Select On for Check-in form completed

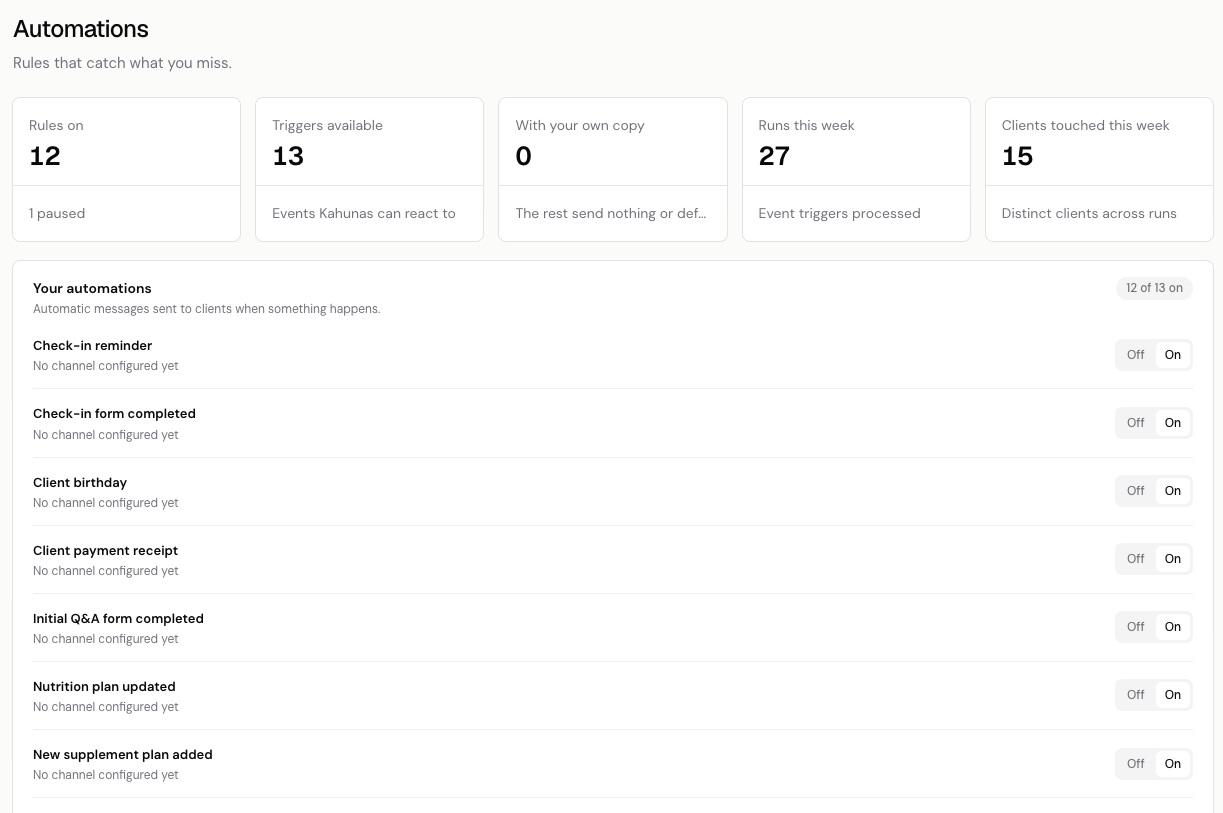(1173, 423)
